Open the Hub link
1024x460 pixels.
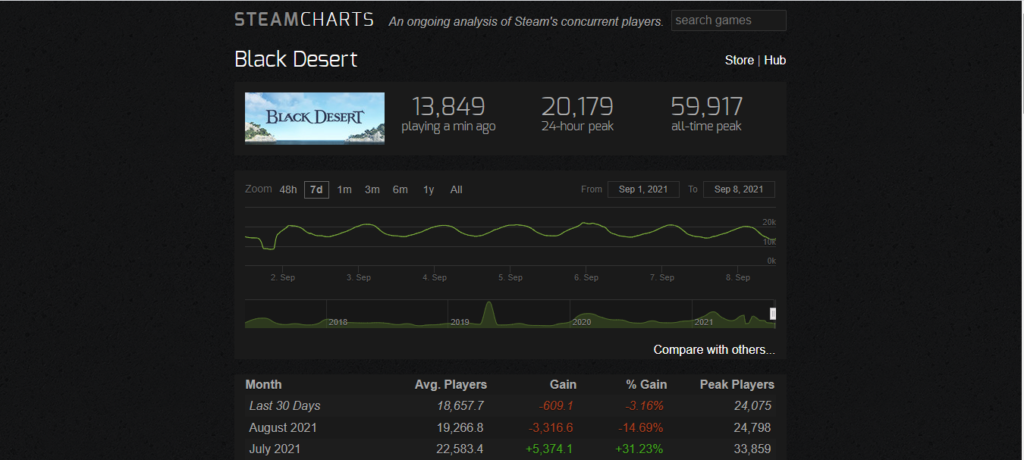tap(775, 60)
